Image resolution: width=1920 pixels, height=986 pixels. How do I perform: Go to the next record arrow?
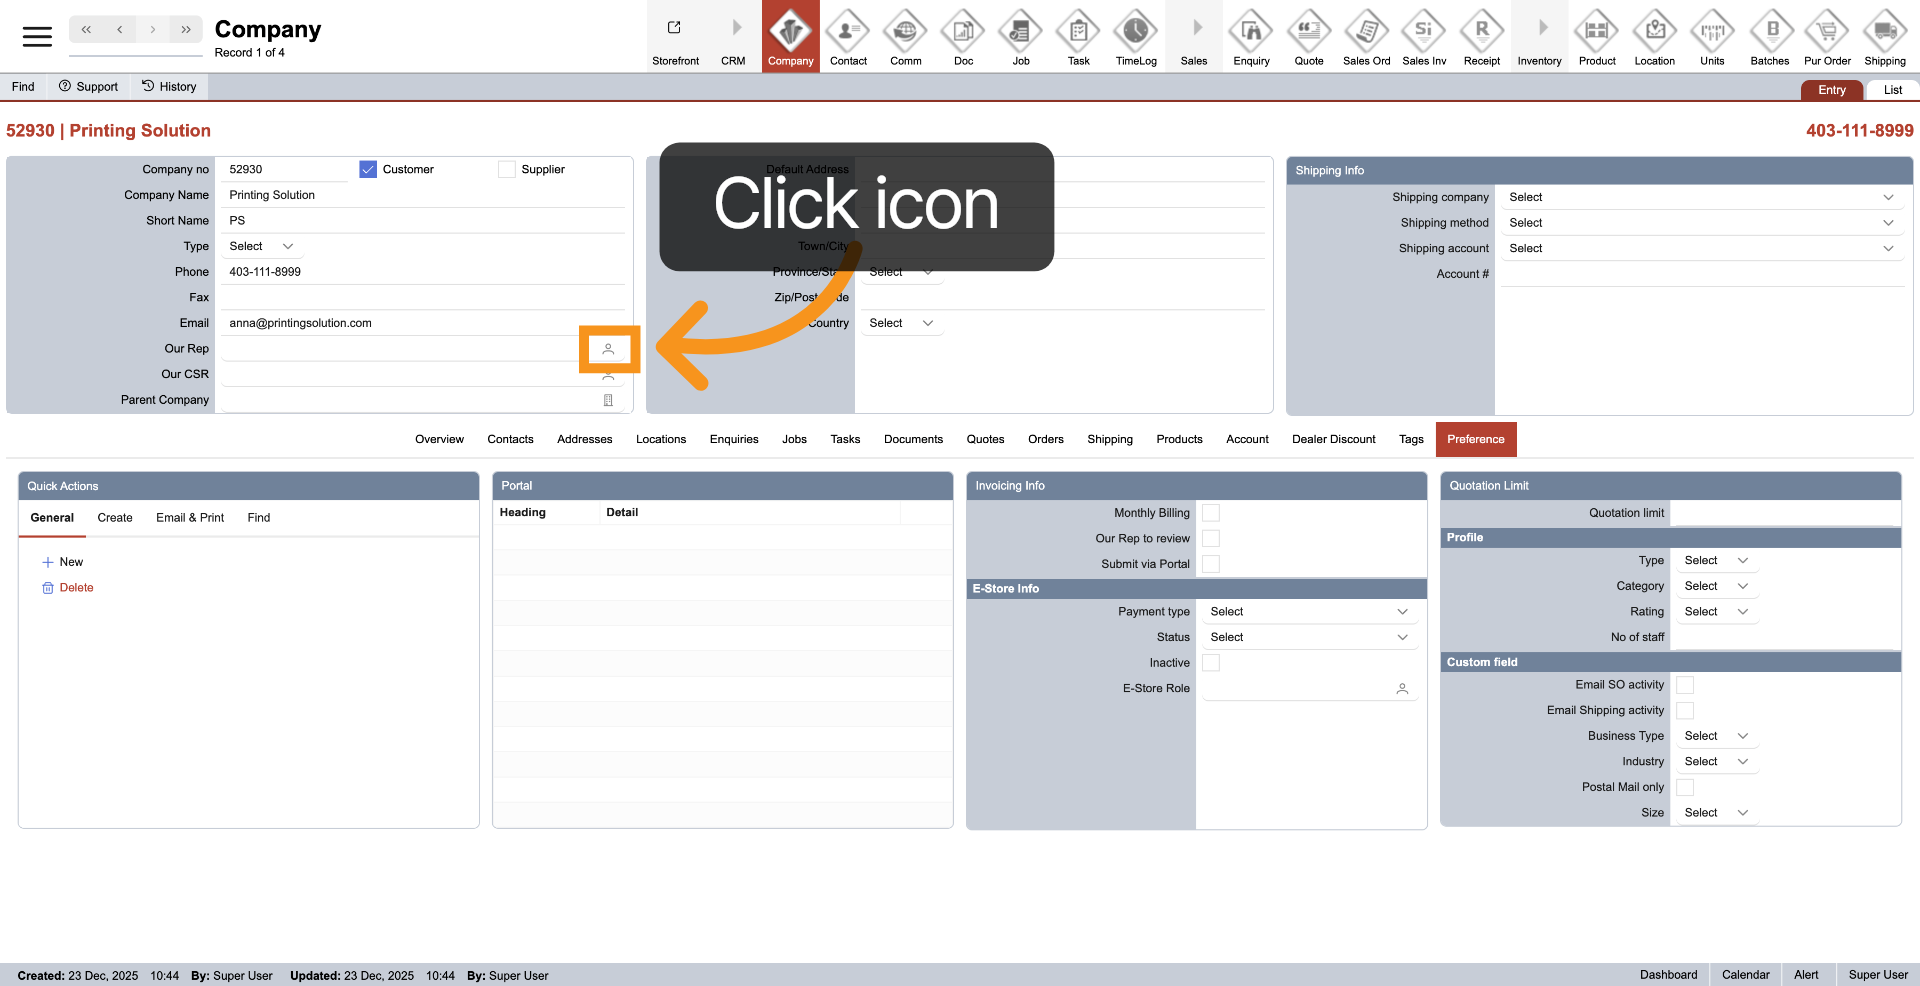pyautogui.click(x=153, y=30)
